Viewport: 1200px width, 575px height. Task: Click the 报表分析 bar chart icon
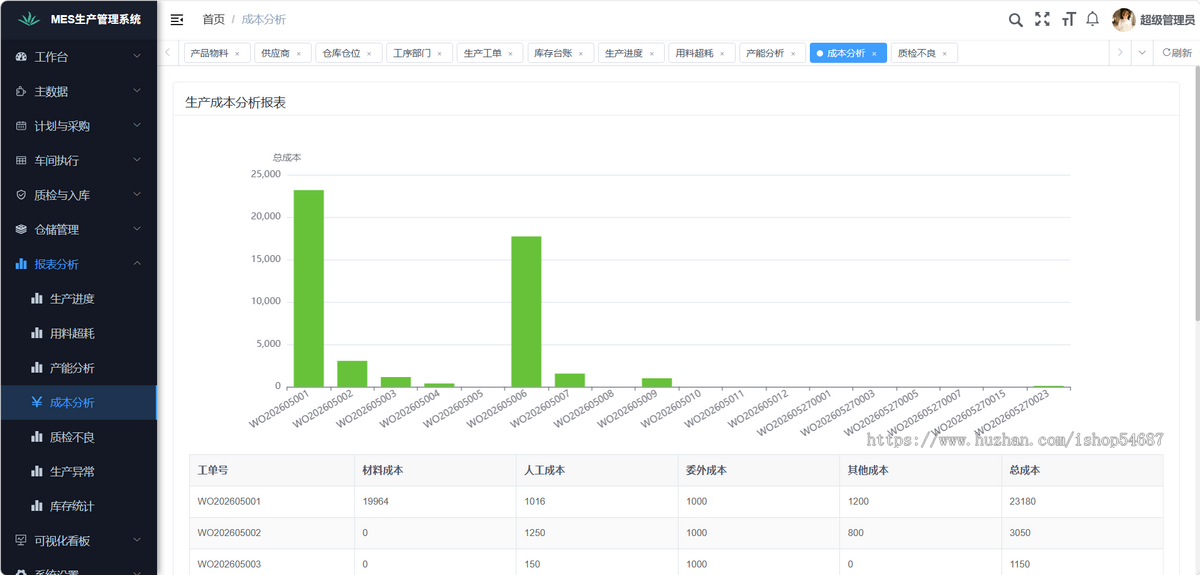pos(22,264)
